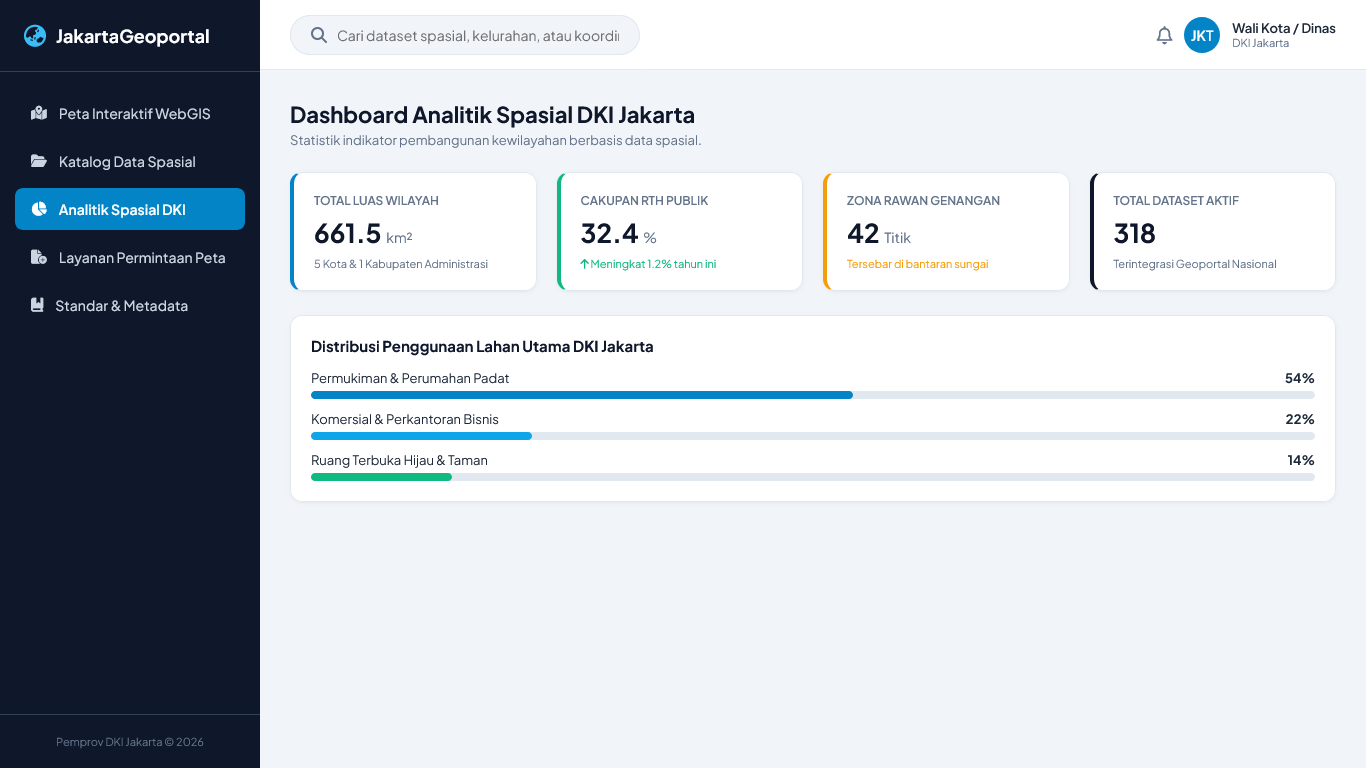This screenshot has width=1366, height=768.
Task: Click Dashboard Analitik Spasial DKI Jakarta title
Action: 492,114
